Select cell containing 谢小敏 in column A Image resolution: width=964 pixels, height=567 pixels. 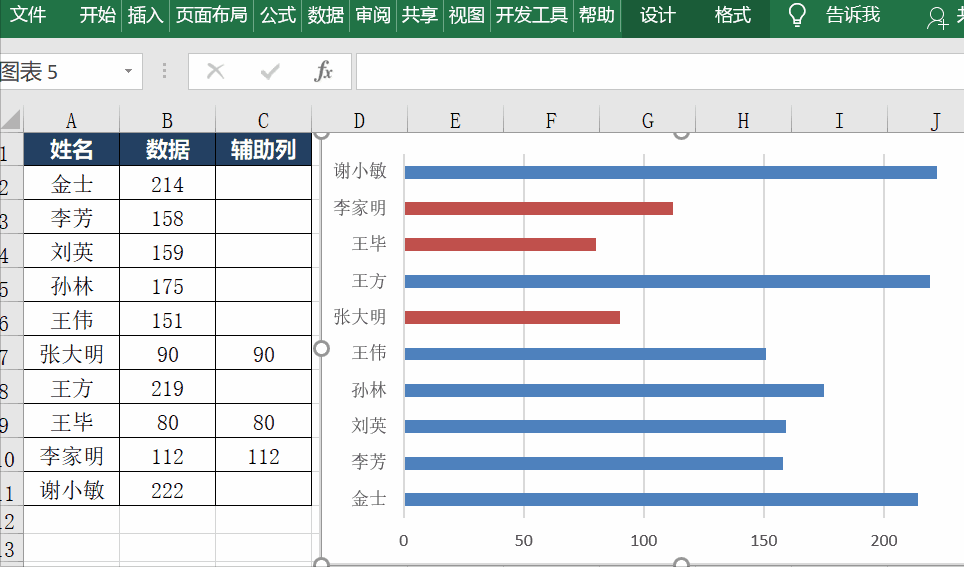pyautogui.click(x=71, y=490)
